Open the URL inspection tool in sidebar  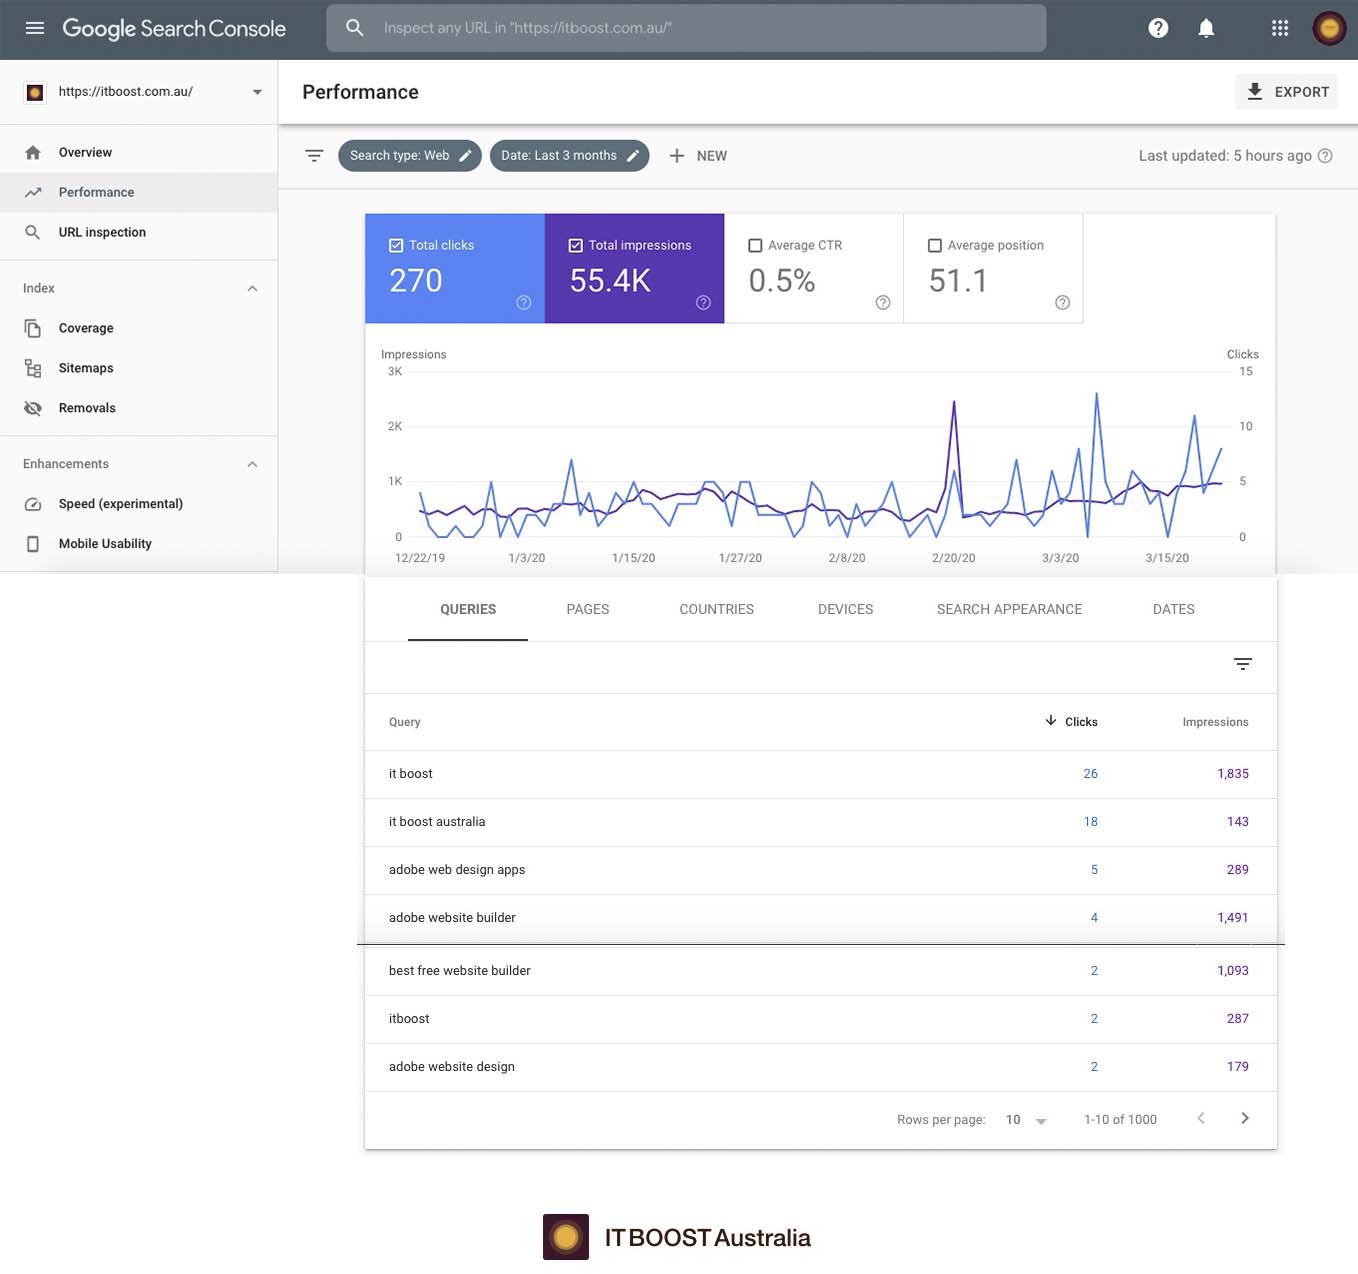click(102, 231)
